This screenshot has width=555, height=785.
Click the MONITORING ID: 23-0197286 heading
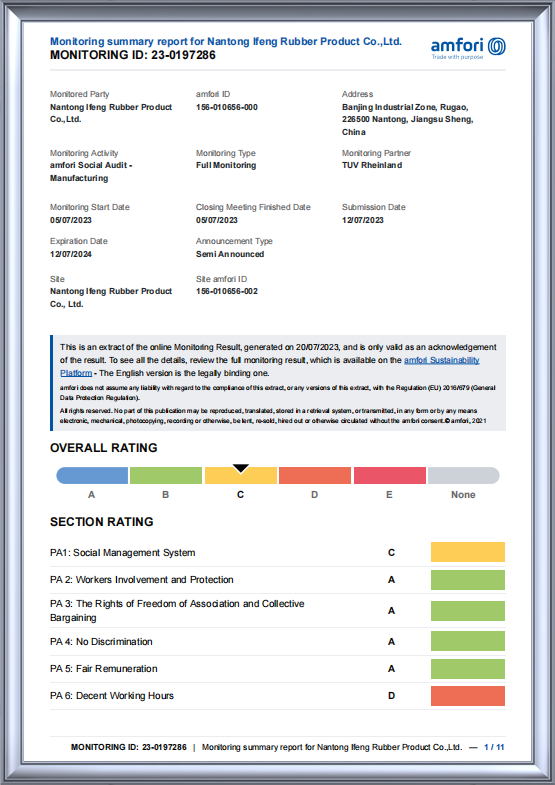click(x=133, y=55)
